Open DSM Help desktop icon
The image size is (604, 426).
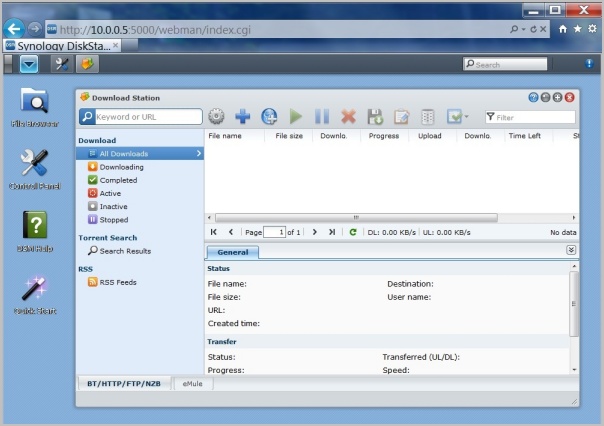pos(35,231)
